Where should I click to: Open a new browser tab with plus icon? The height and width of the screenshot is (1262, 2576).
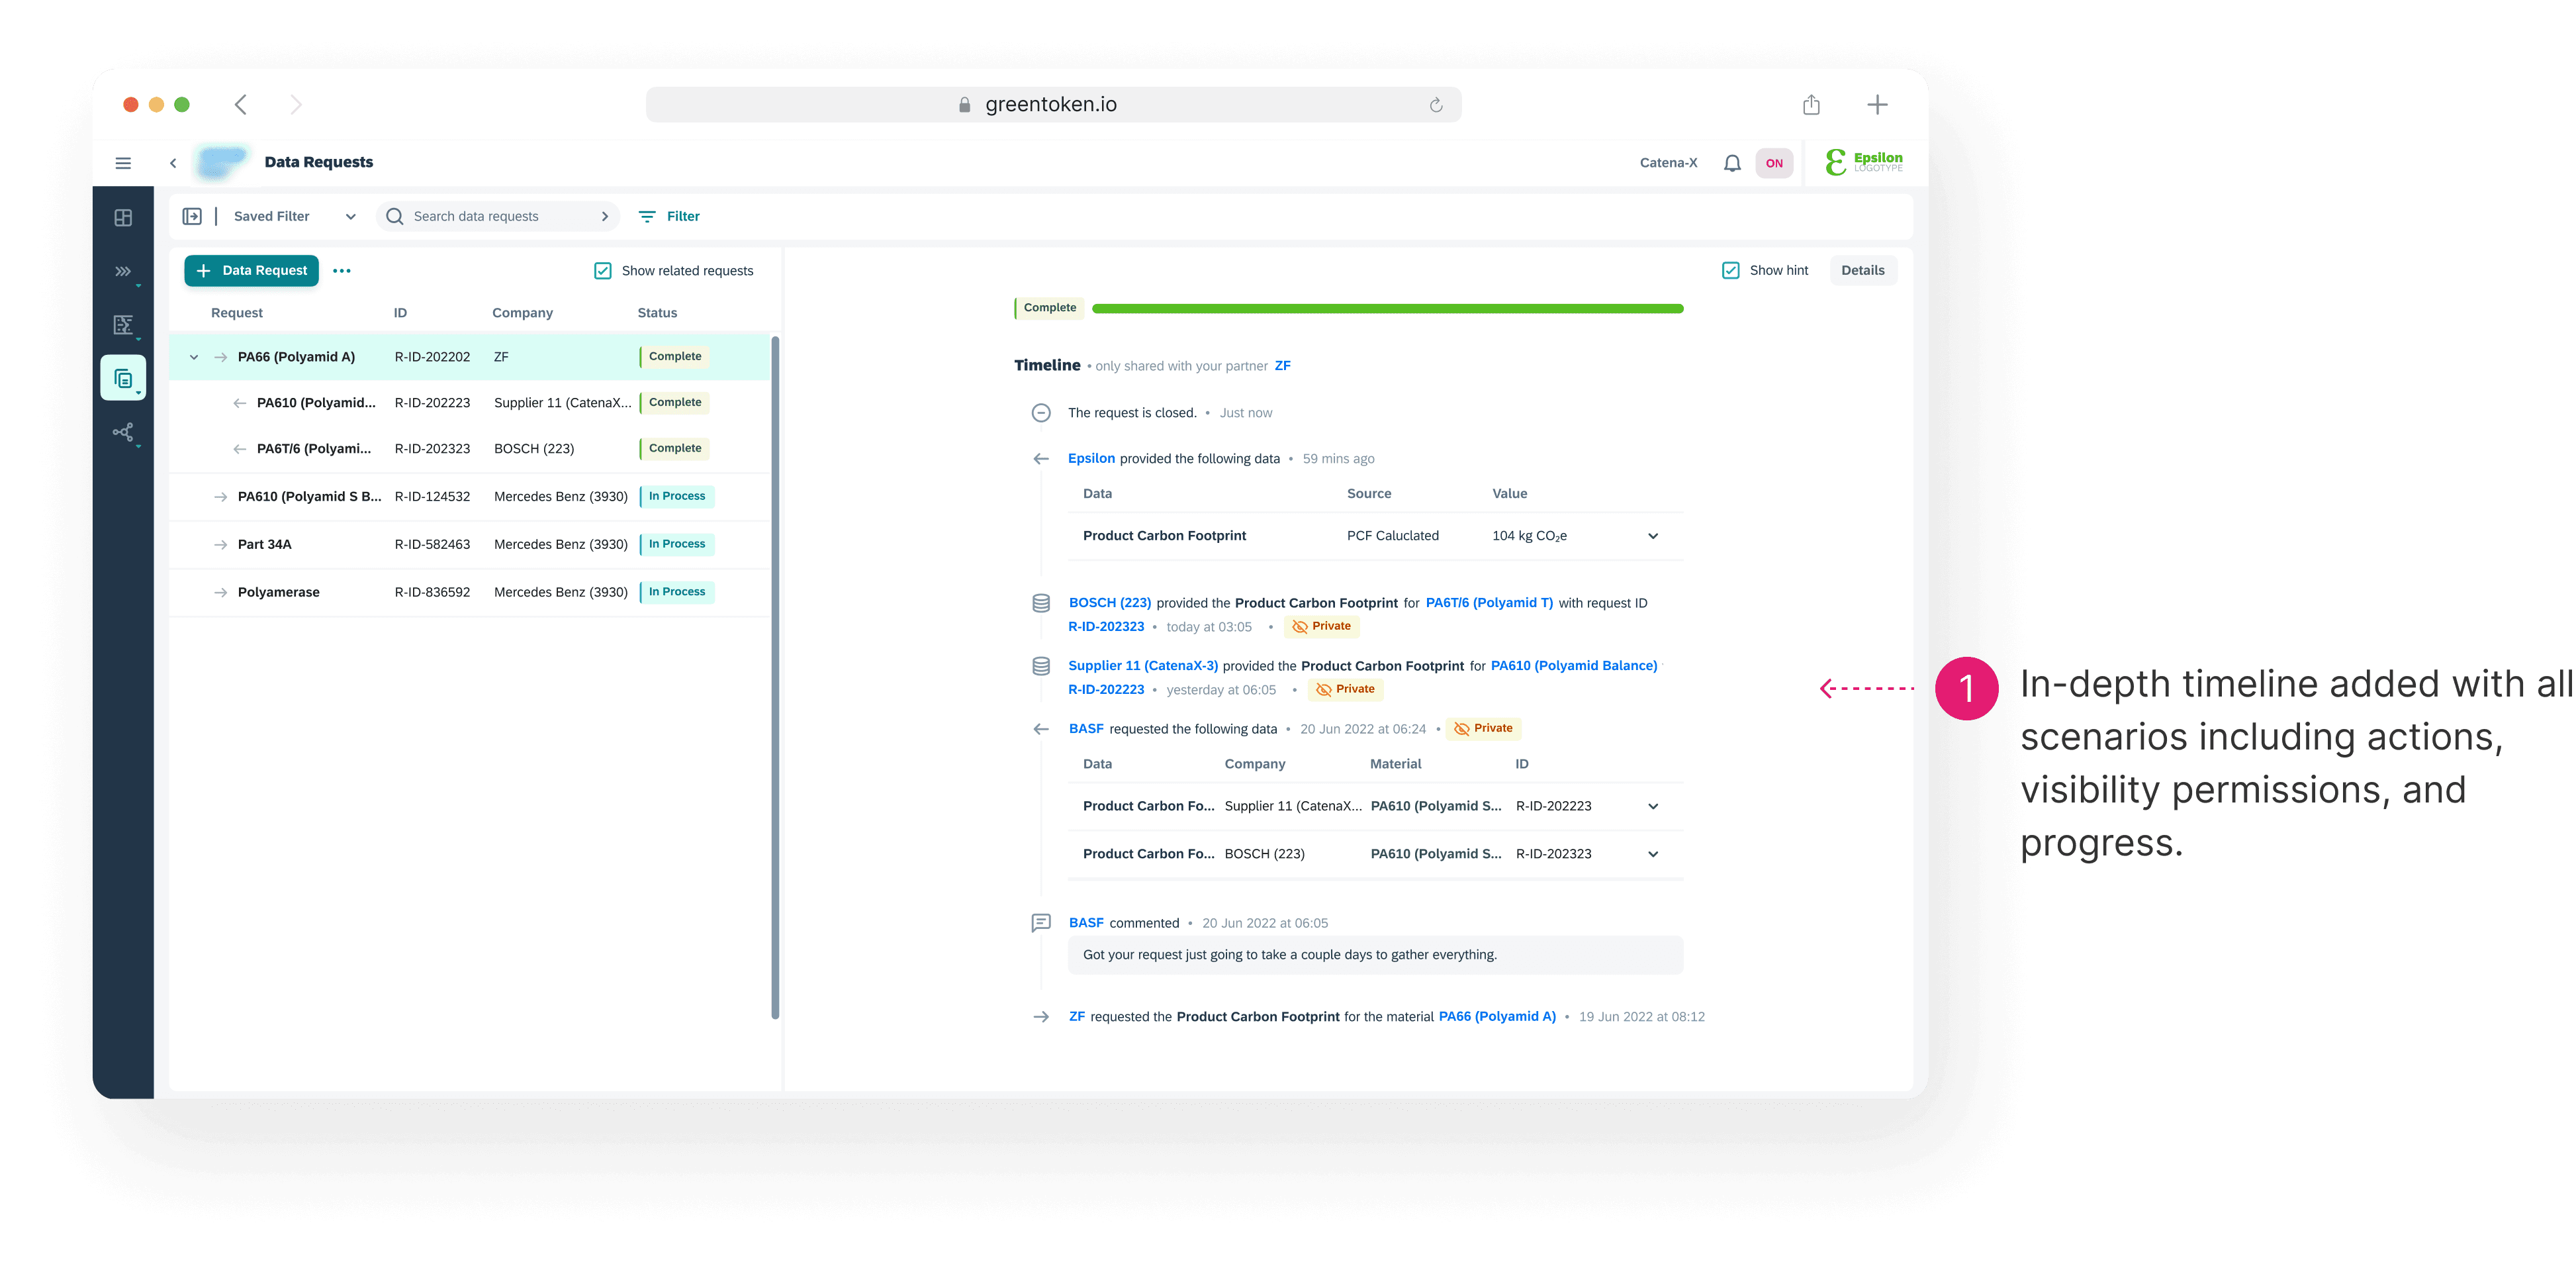(x=1877, y=105)
